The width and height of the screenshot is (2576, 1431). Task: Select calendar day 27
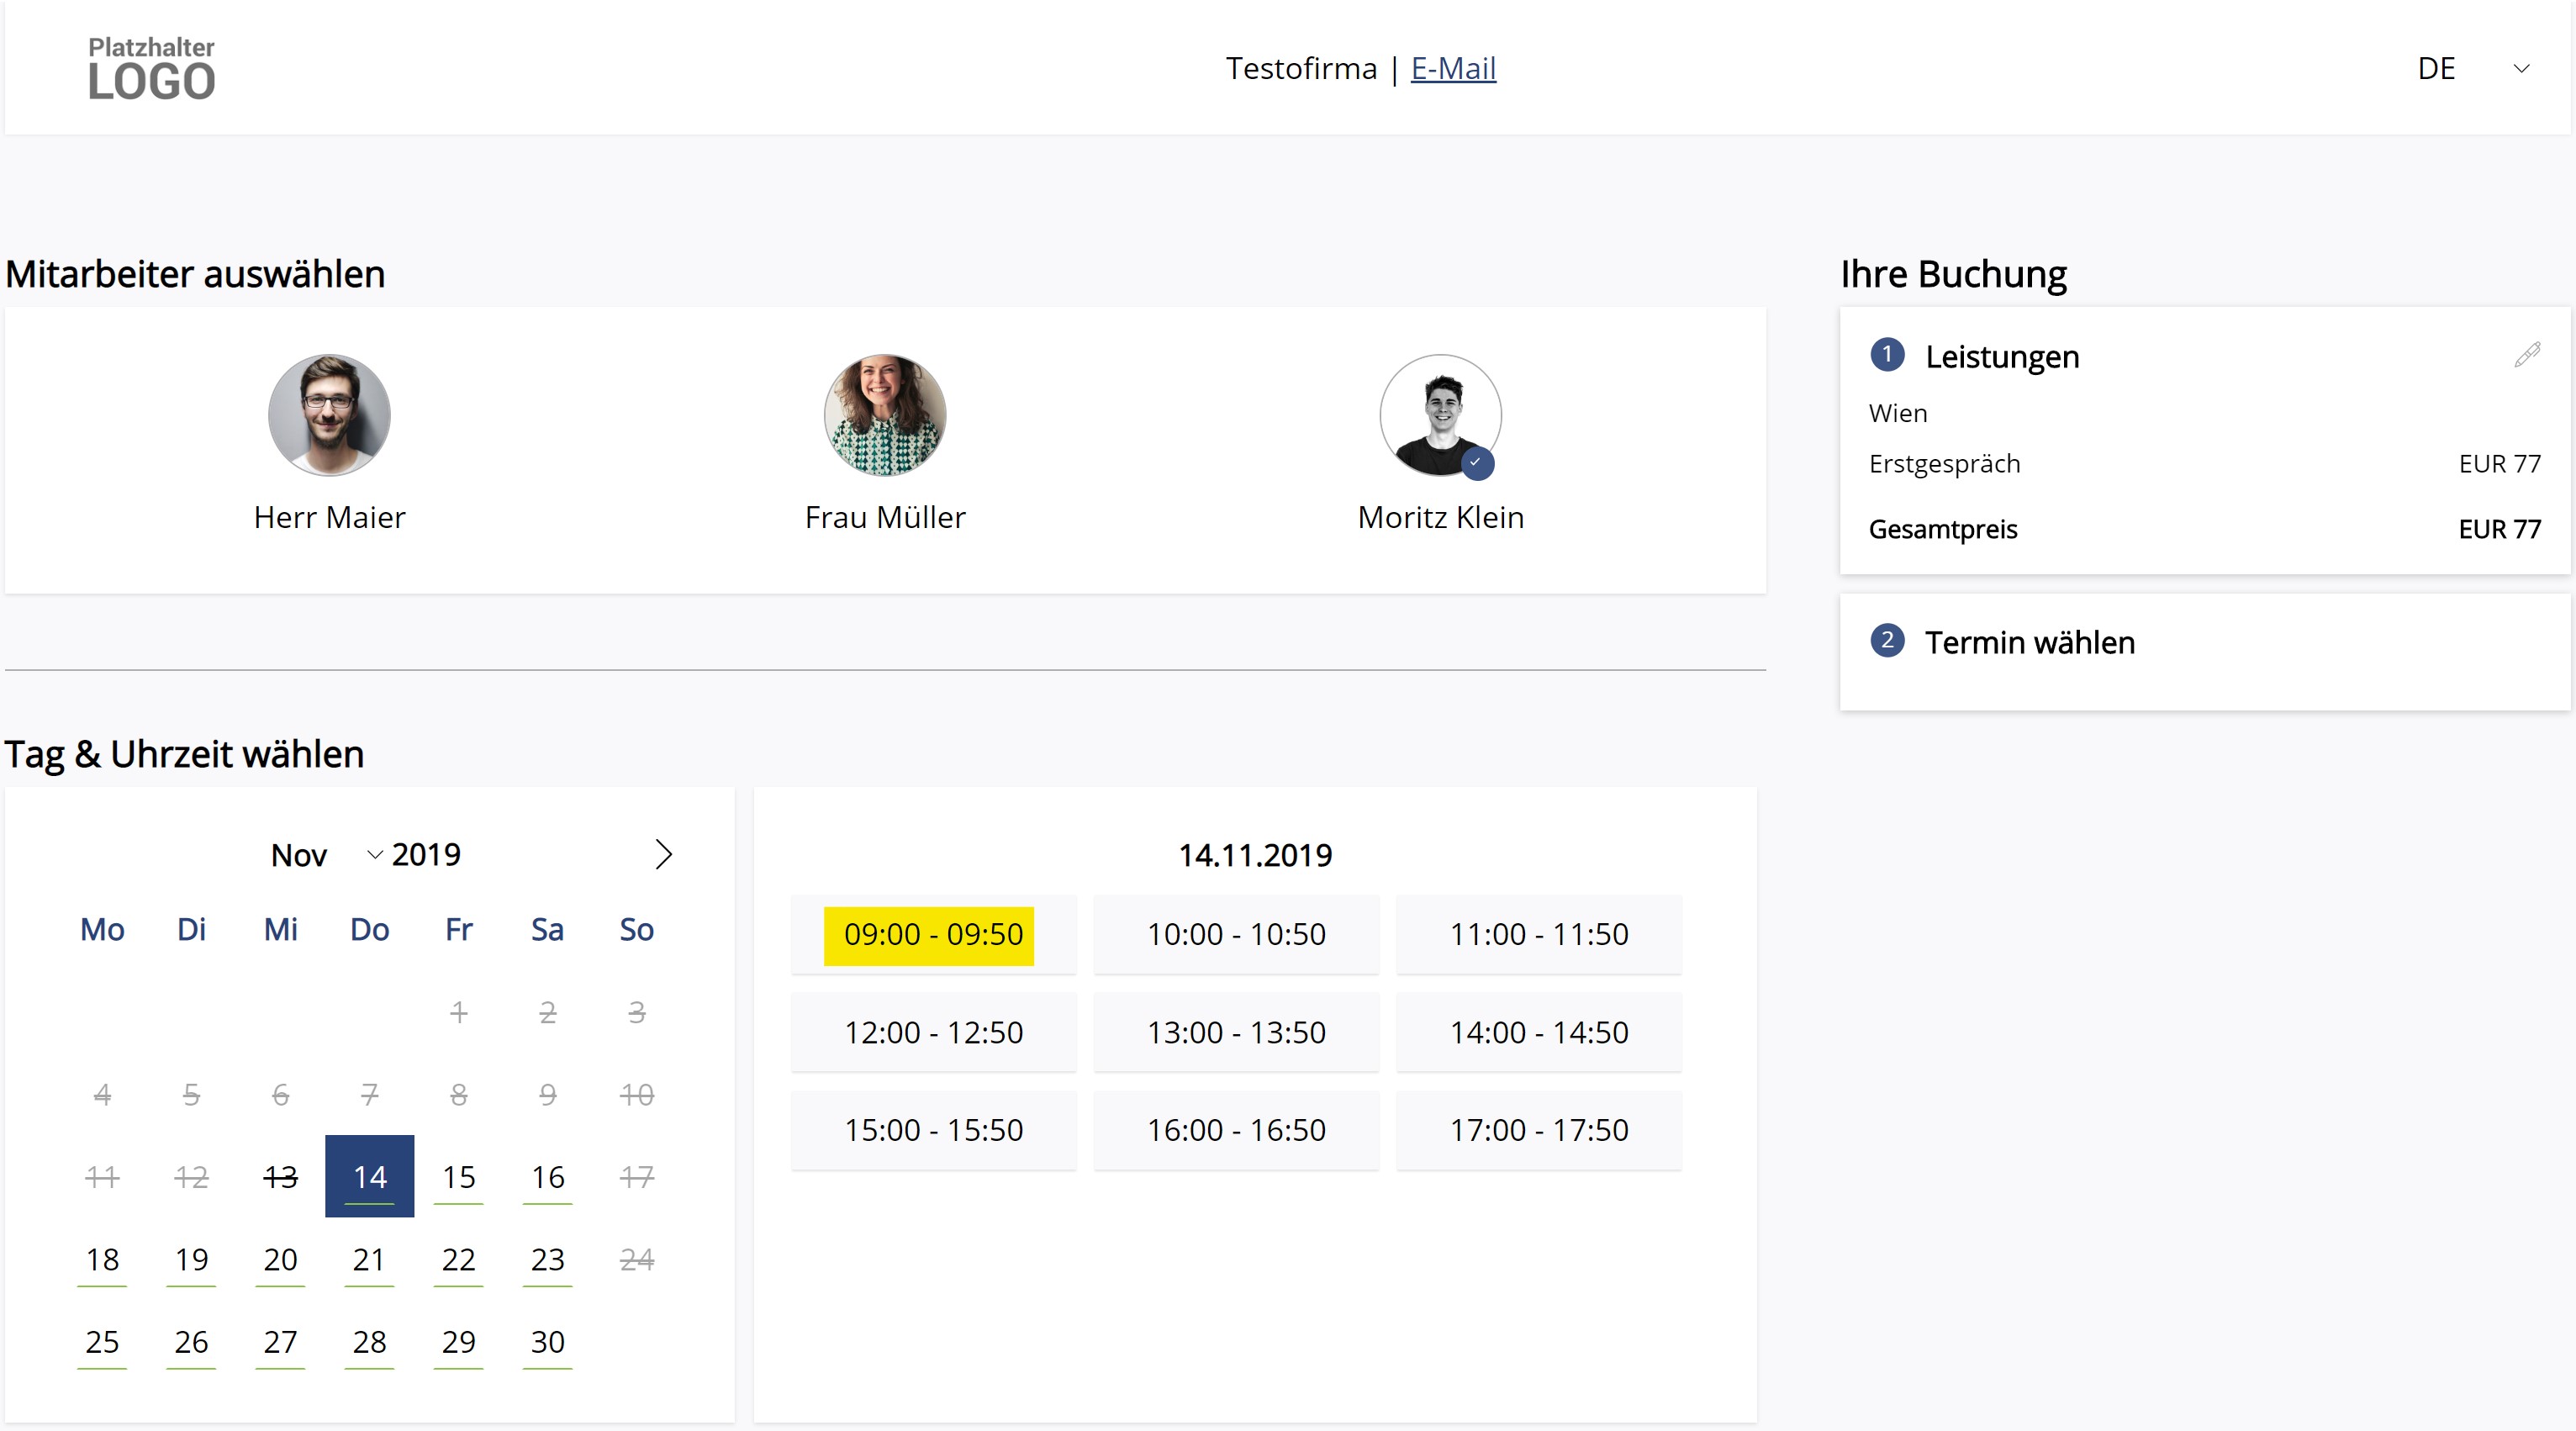280,1341
